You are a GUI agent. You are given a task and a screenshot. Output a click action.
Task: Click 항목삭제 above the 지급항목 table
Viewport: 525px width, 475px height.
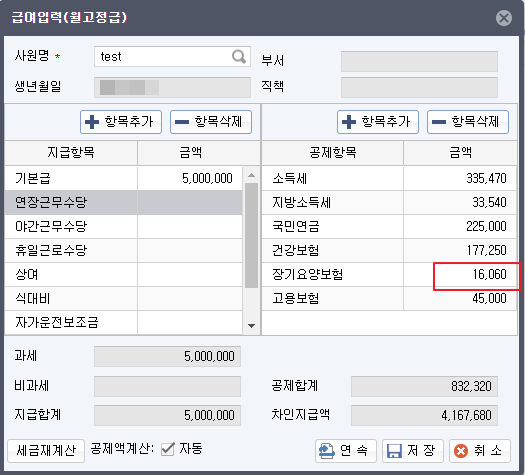(211, 122)
